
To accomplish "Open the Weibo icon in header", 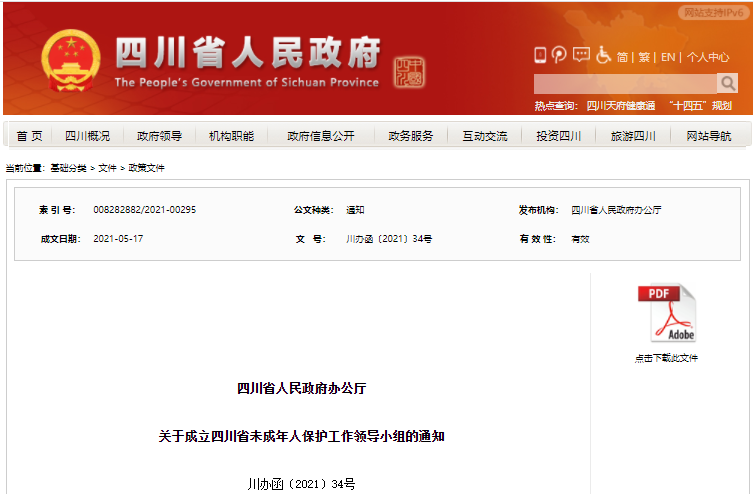I will (559, 56).
